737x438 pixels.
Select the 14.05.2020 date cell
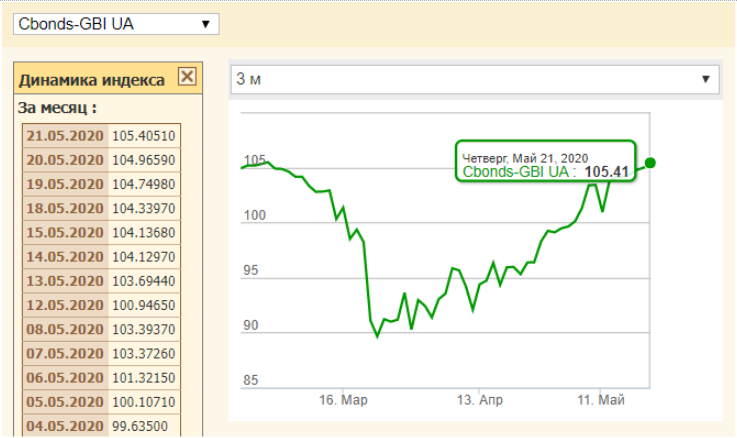click(65, 257)
